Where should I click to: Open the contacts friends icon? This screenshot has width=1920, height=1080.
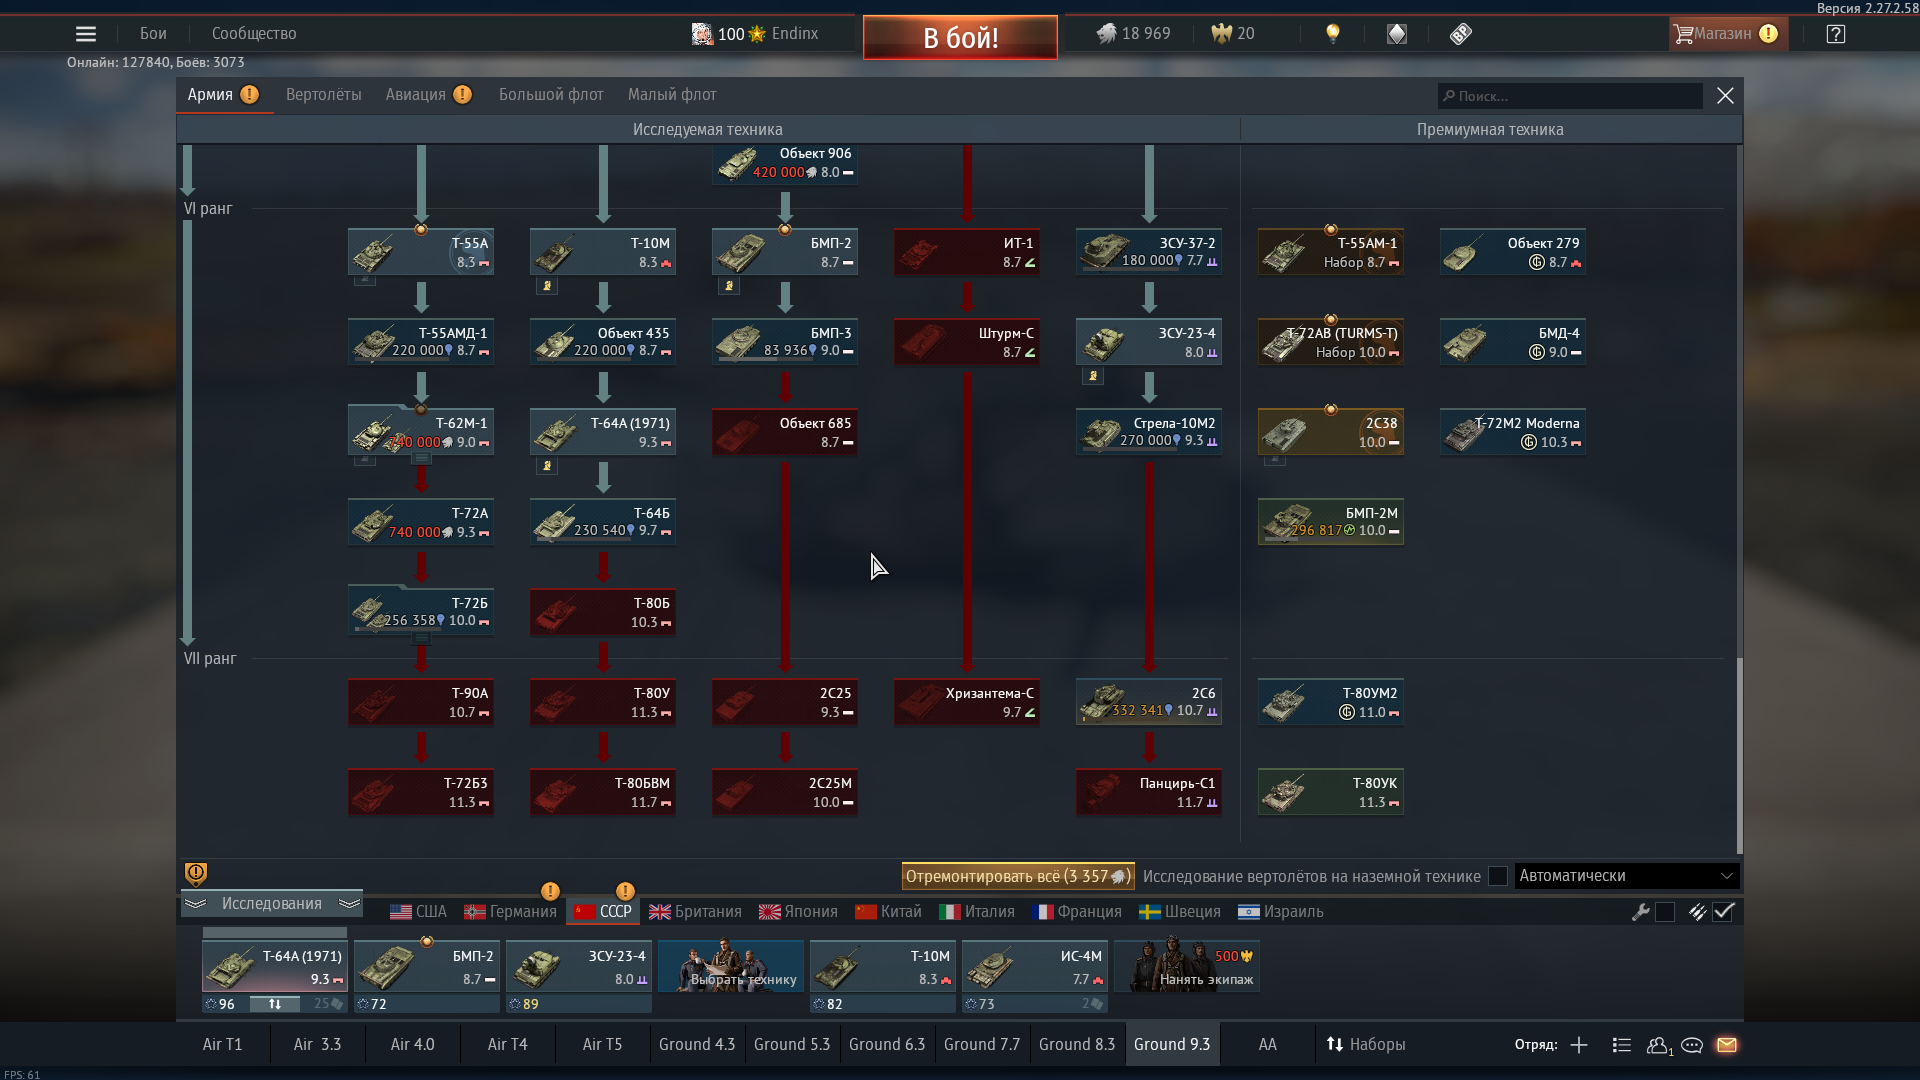[x=1659, y=1045]
